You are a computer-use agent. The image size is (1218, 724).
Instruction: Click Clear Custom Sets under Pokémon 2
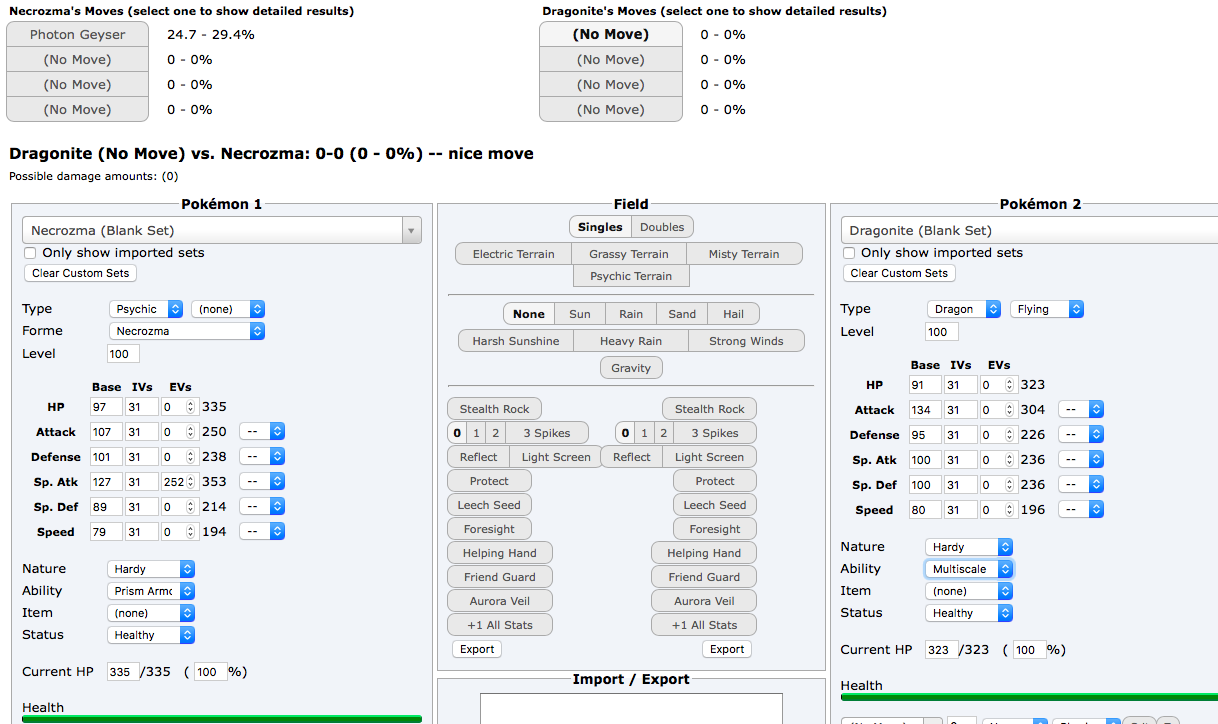[x=899, y=273]
